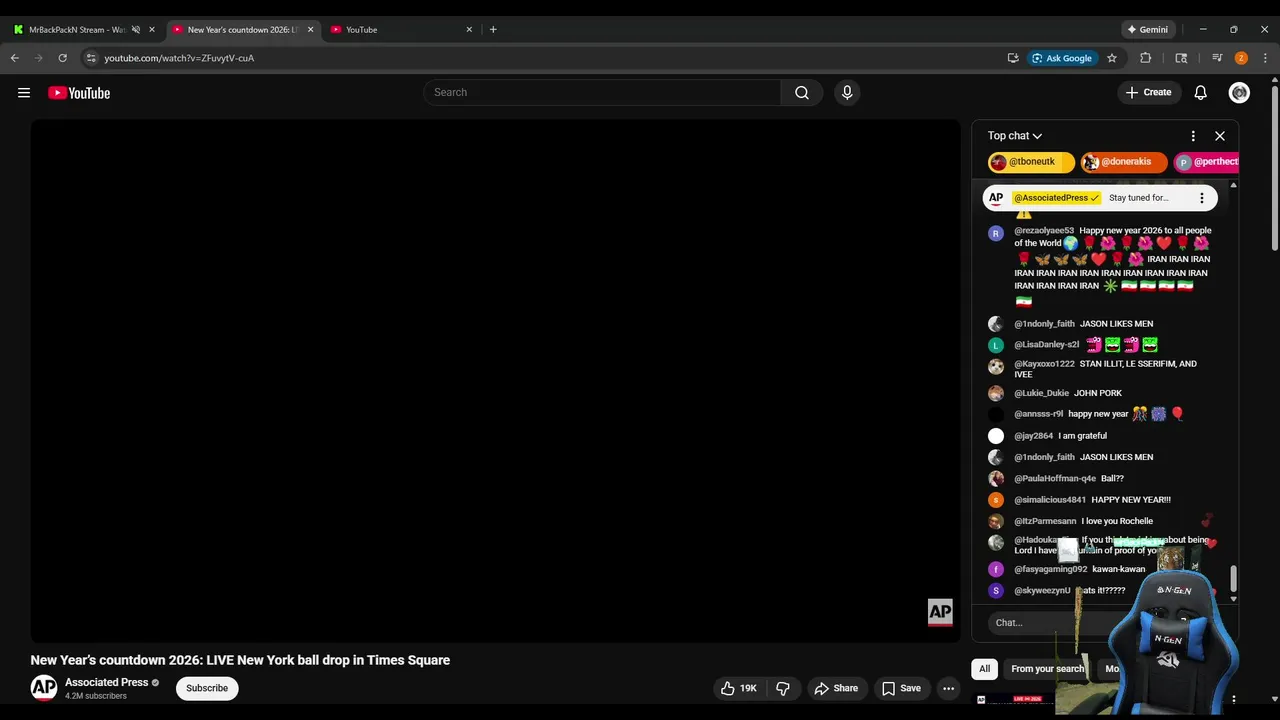Open the YouTube hamburger guide menu
The width and height of the screenshot is (1280, 720).
coord(24,93)
